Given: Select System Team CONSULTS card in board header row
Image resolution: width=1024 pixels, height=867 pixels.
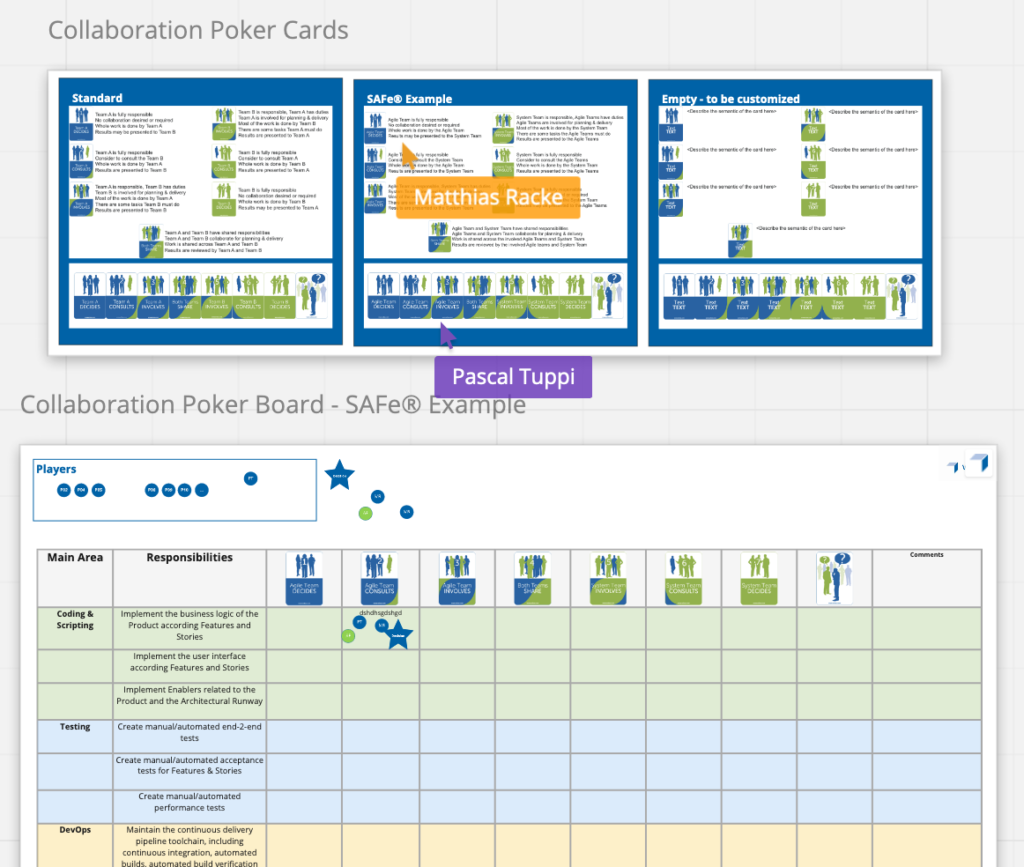Looking at the screenshot, I should tap(684, 578).
